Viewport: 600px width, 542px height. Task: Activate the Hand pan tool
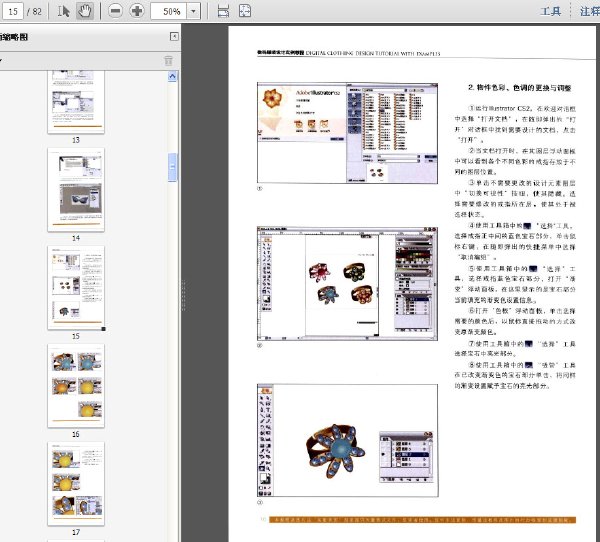[x=85, y=11]
